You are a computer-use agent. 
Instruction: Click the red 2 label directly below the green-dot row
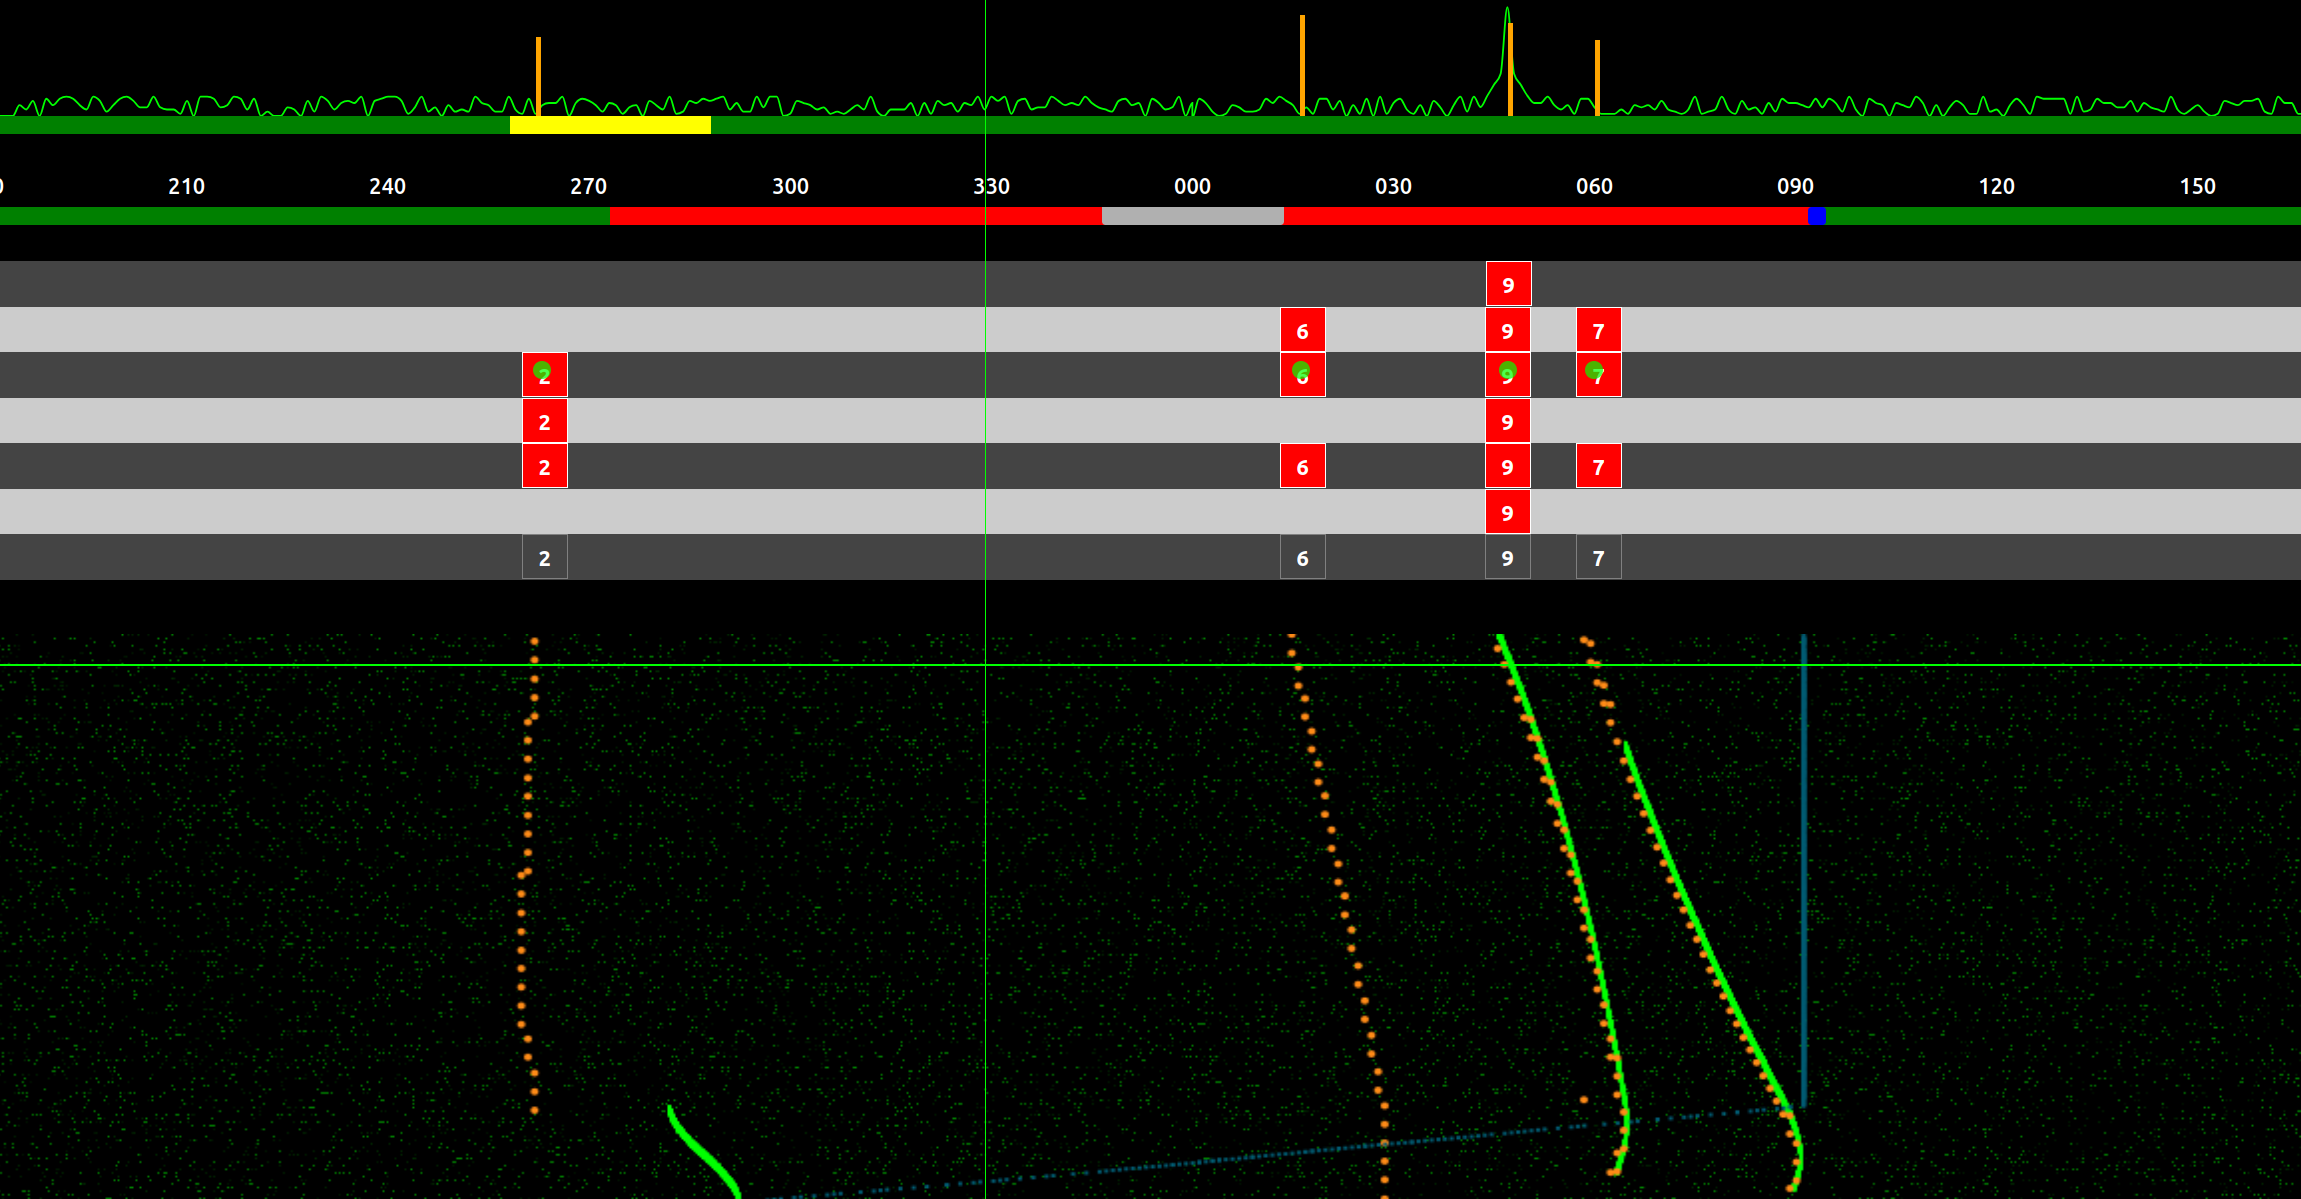(x=544, y=420)
